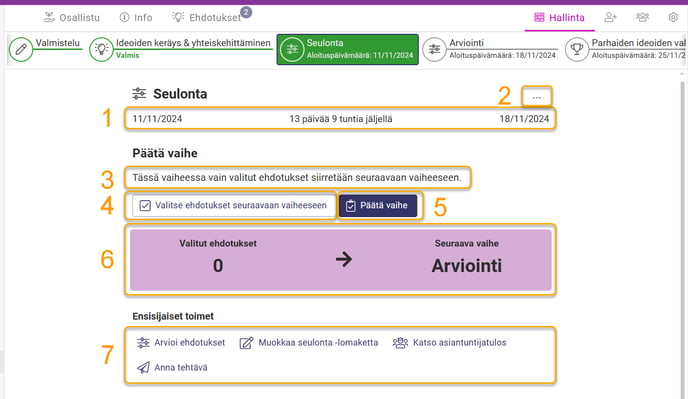Click Muokkaa seulonta -lomaketta link
This screenshot has width=688, height=399.
(x=309, y=342)
